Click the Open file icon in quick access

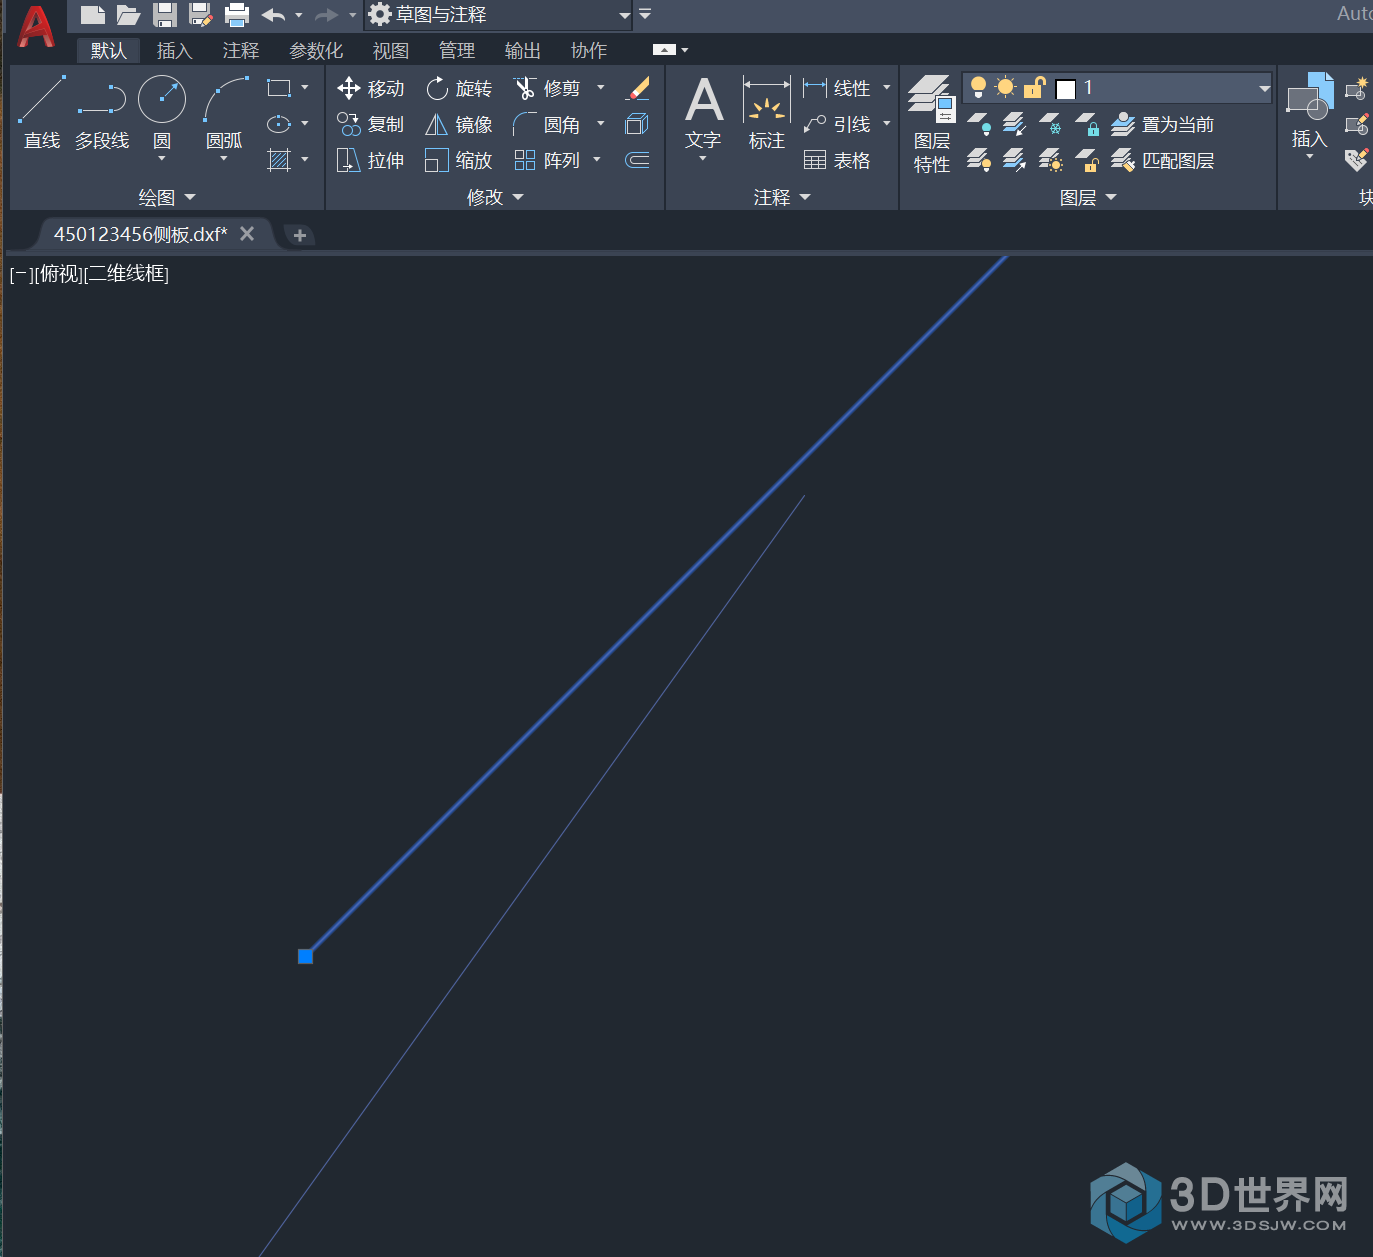[x=128, y=14]
